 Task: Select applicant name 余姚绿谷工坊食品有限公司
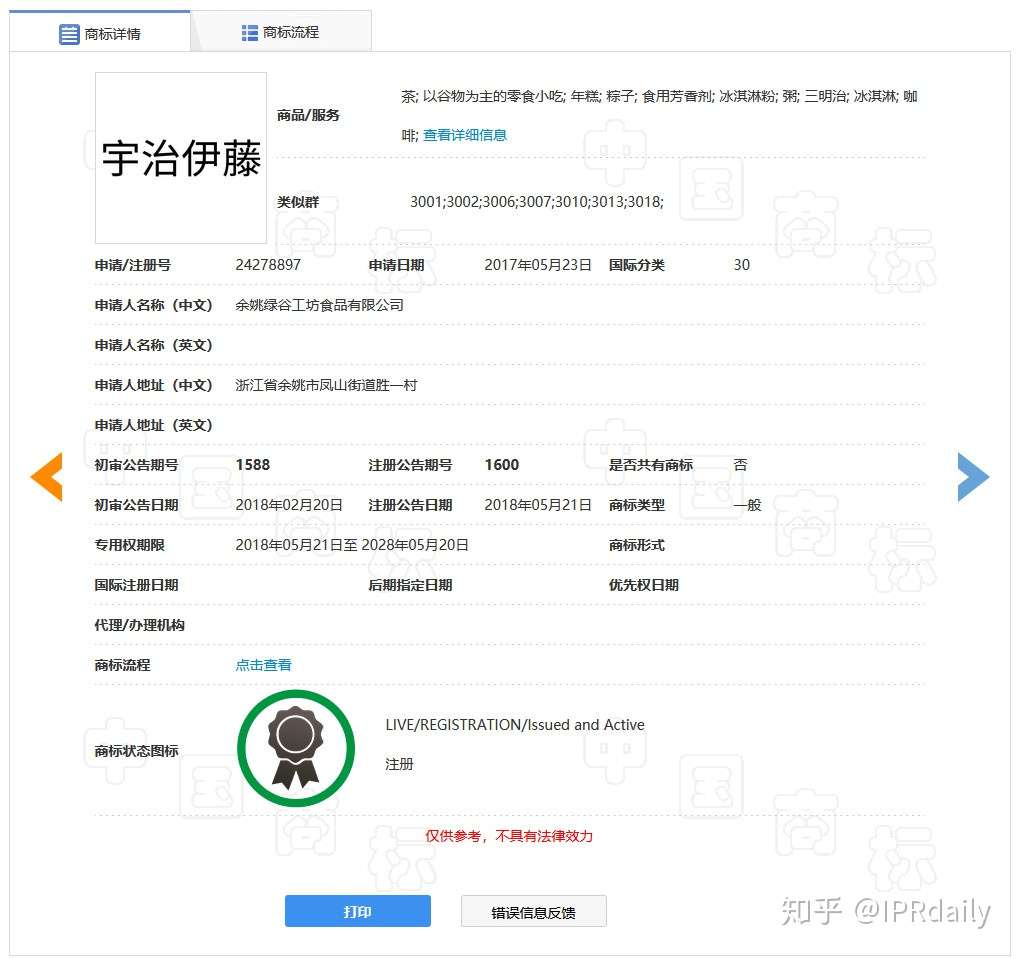[x=319, y=305]
